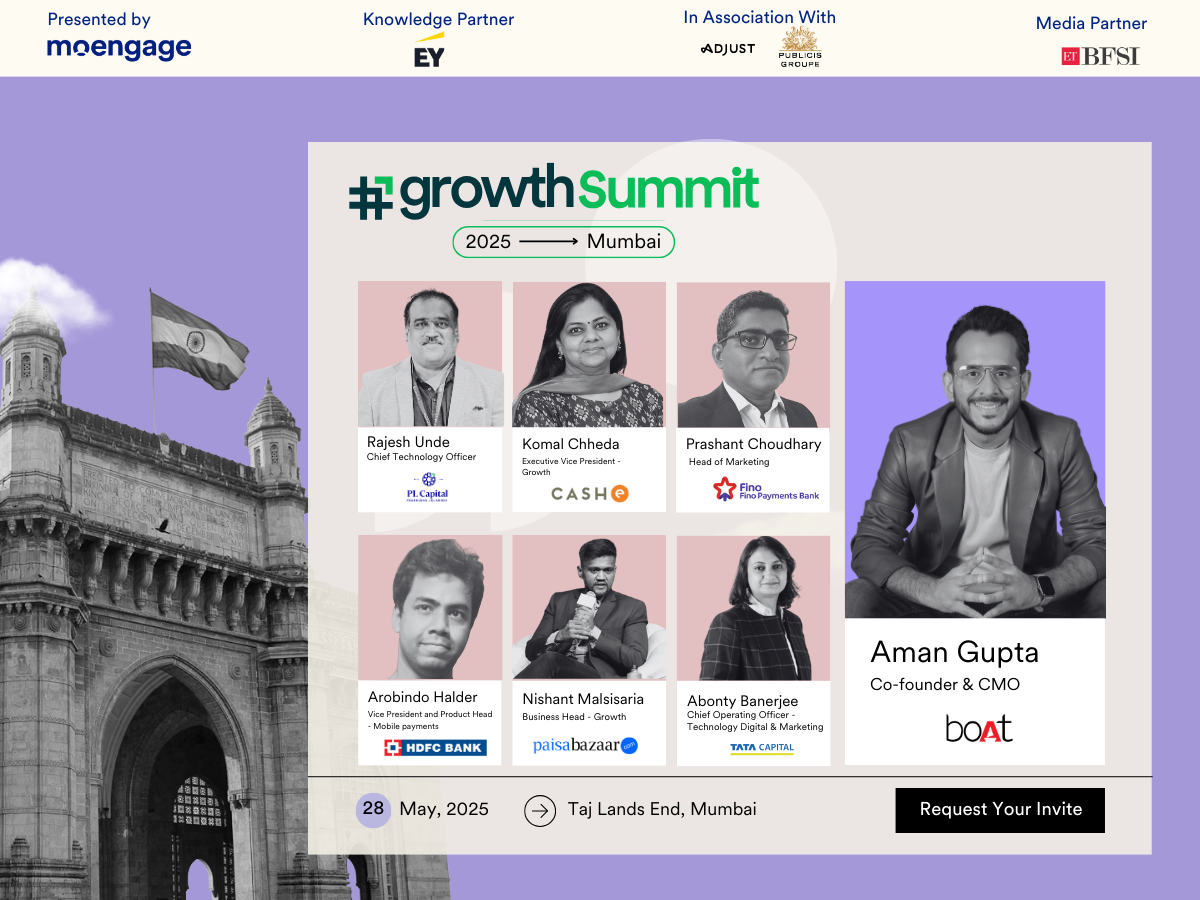Click the circled arrow beside venue
This screenshot has width=1200, height=900.
tap(540, 810)
